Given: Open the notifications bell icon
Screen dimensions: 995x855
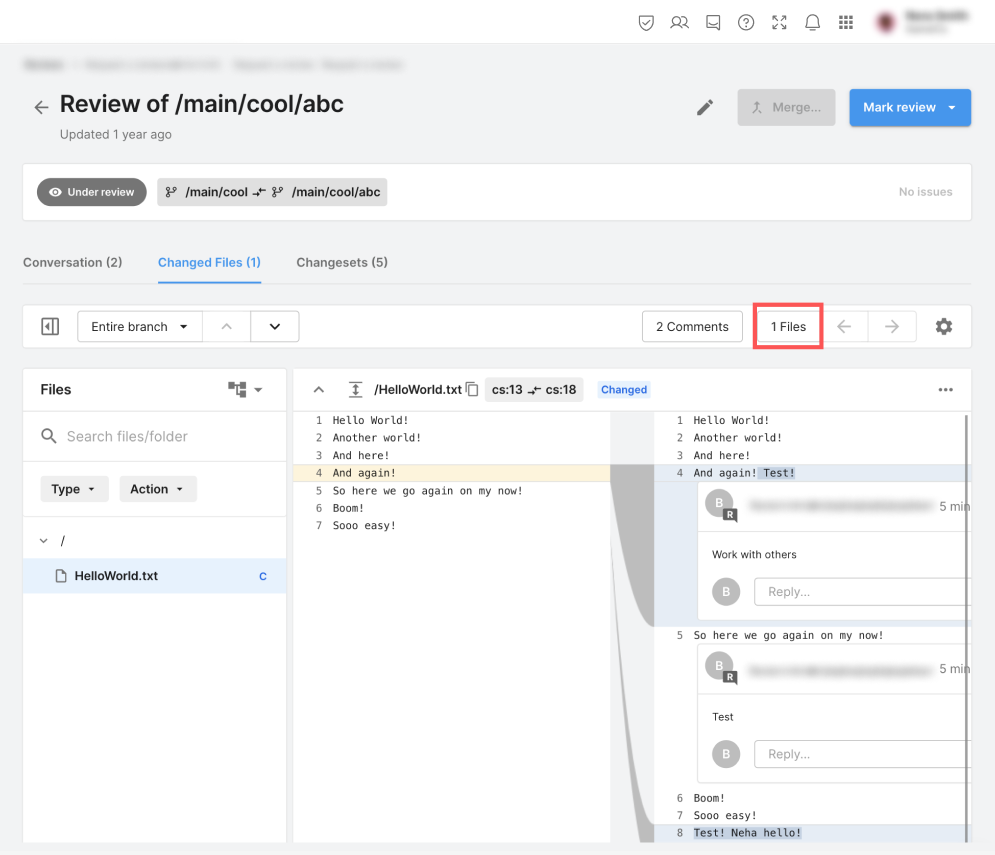Looking at the screenshot, I should pos(813,22).
